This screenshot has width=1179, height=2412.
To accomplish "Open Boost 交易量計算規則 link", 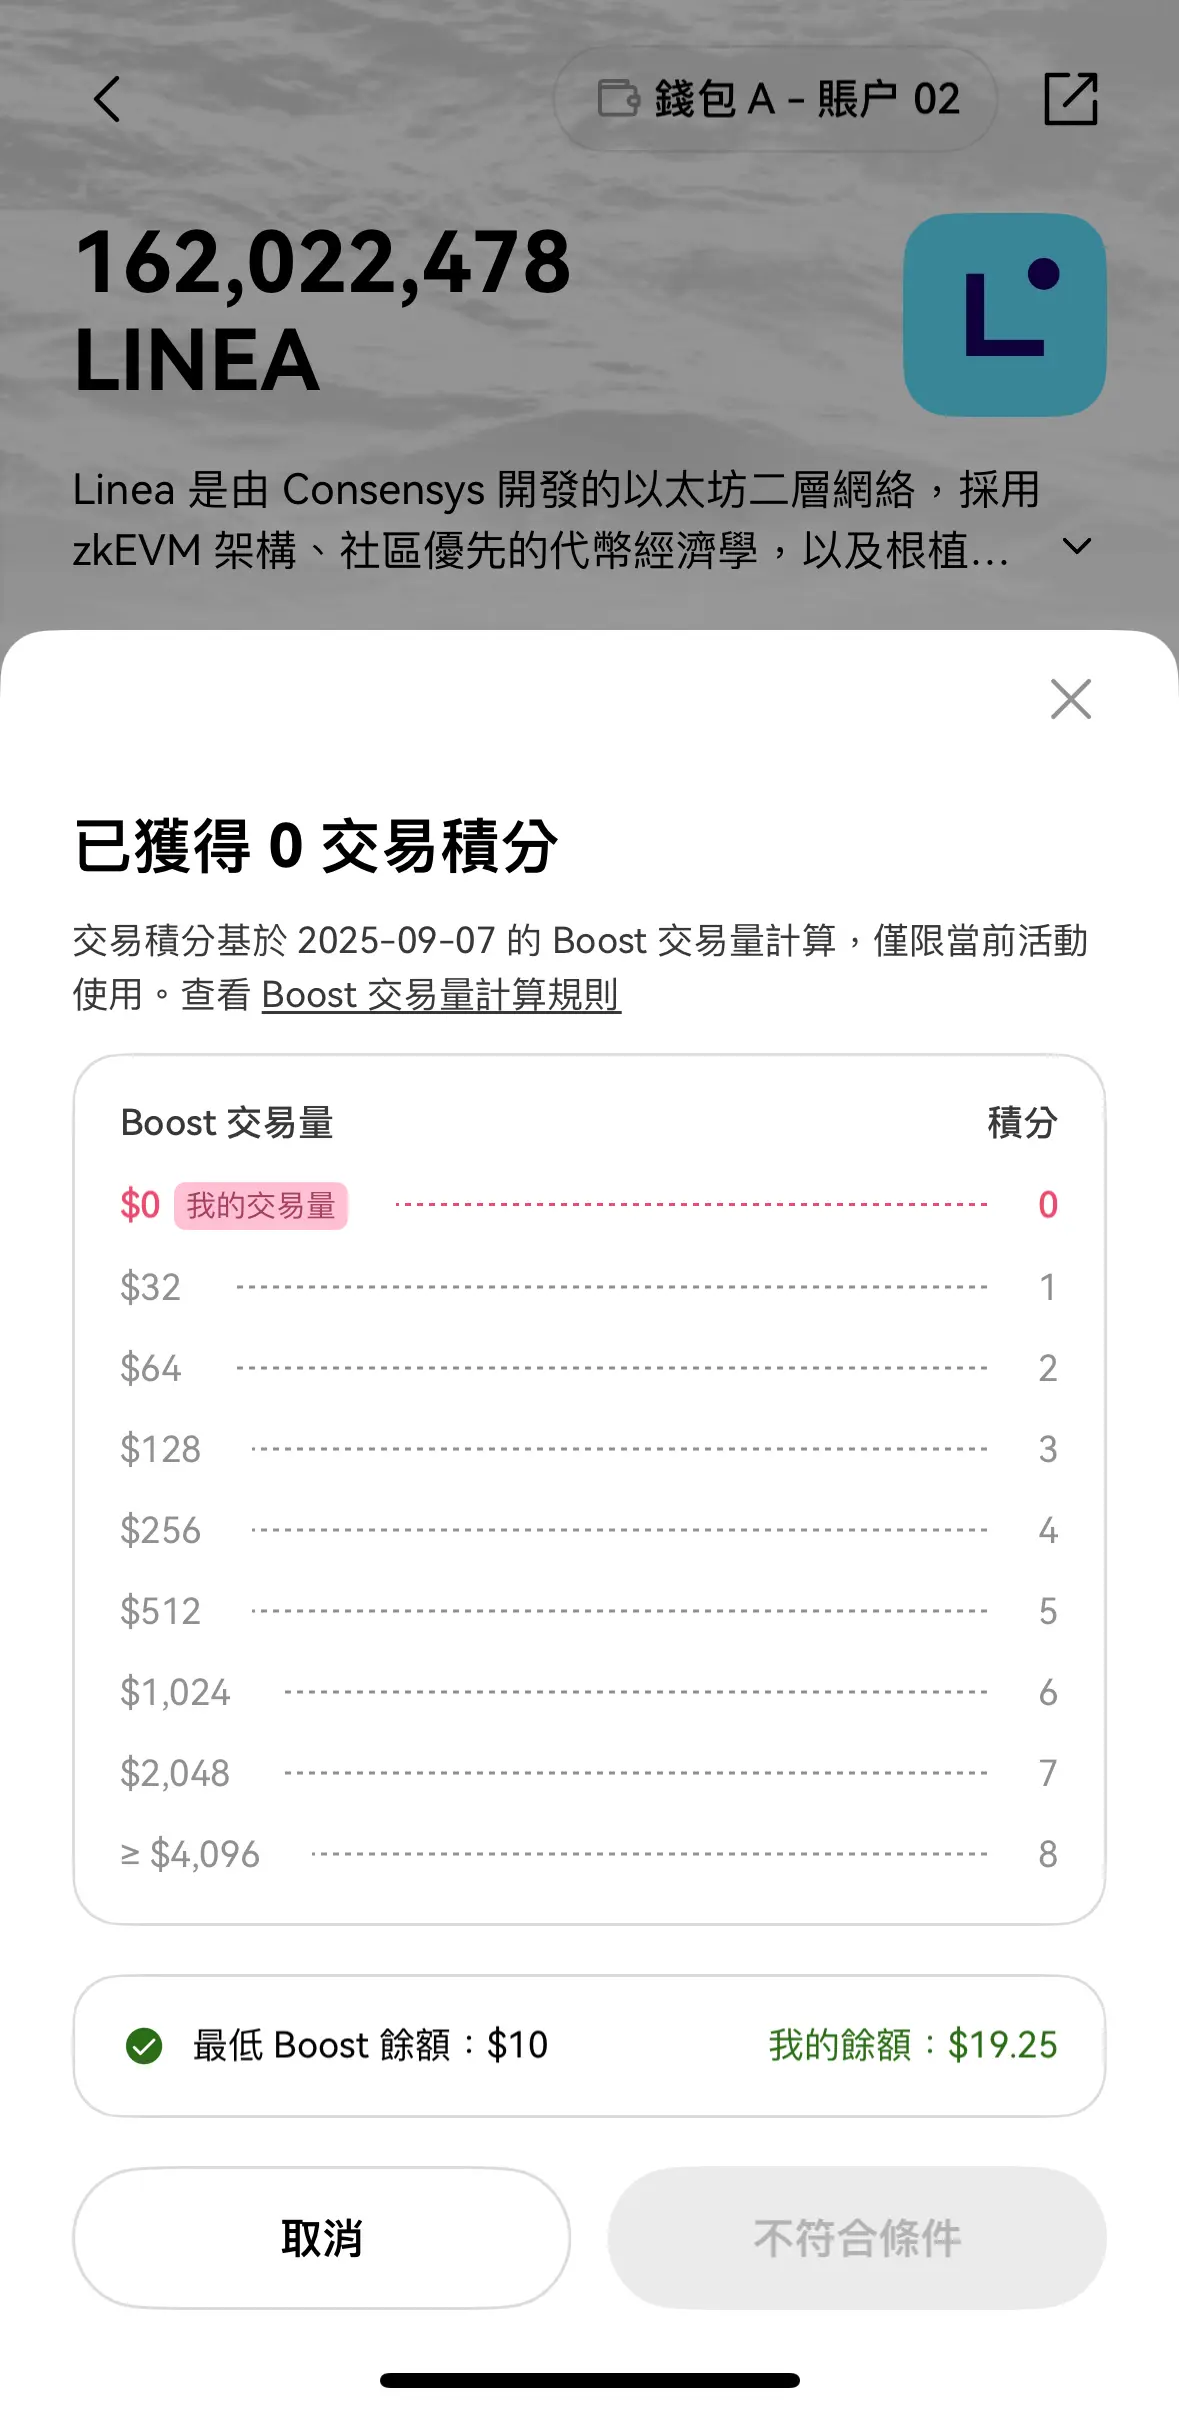I will tap(441, 995).
